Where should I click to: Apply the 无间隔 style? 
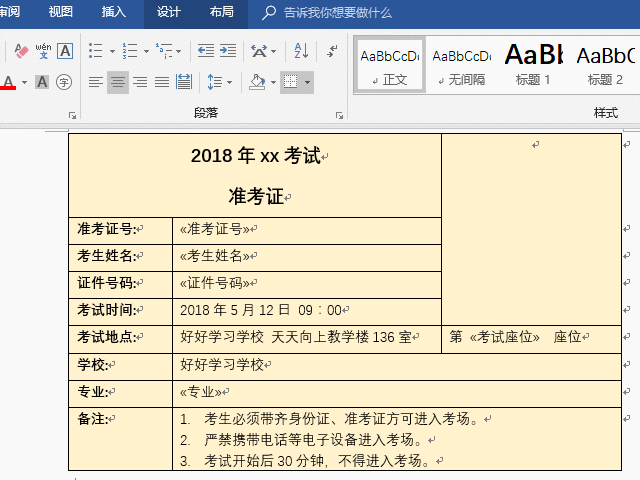pos(462,65)
